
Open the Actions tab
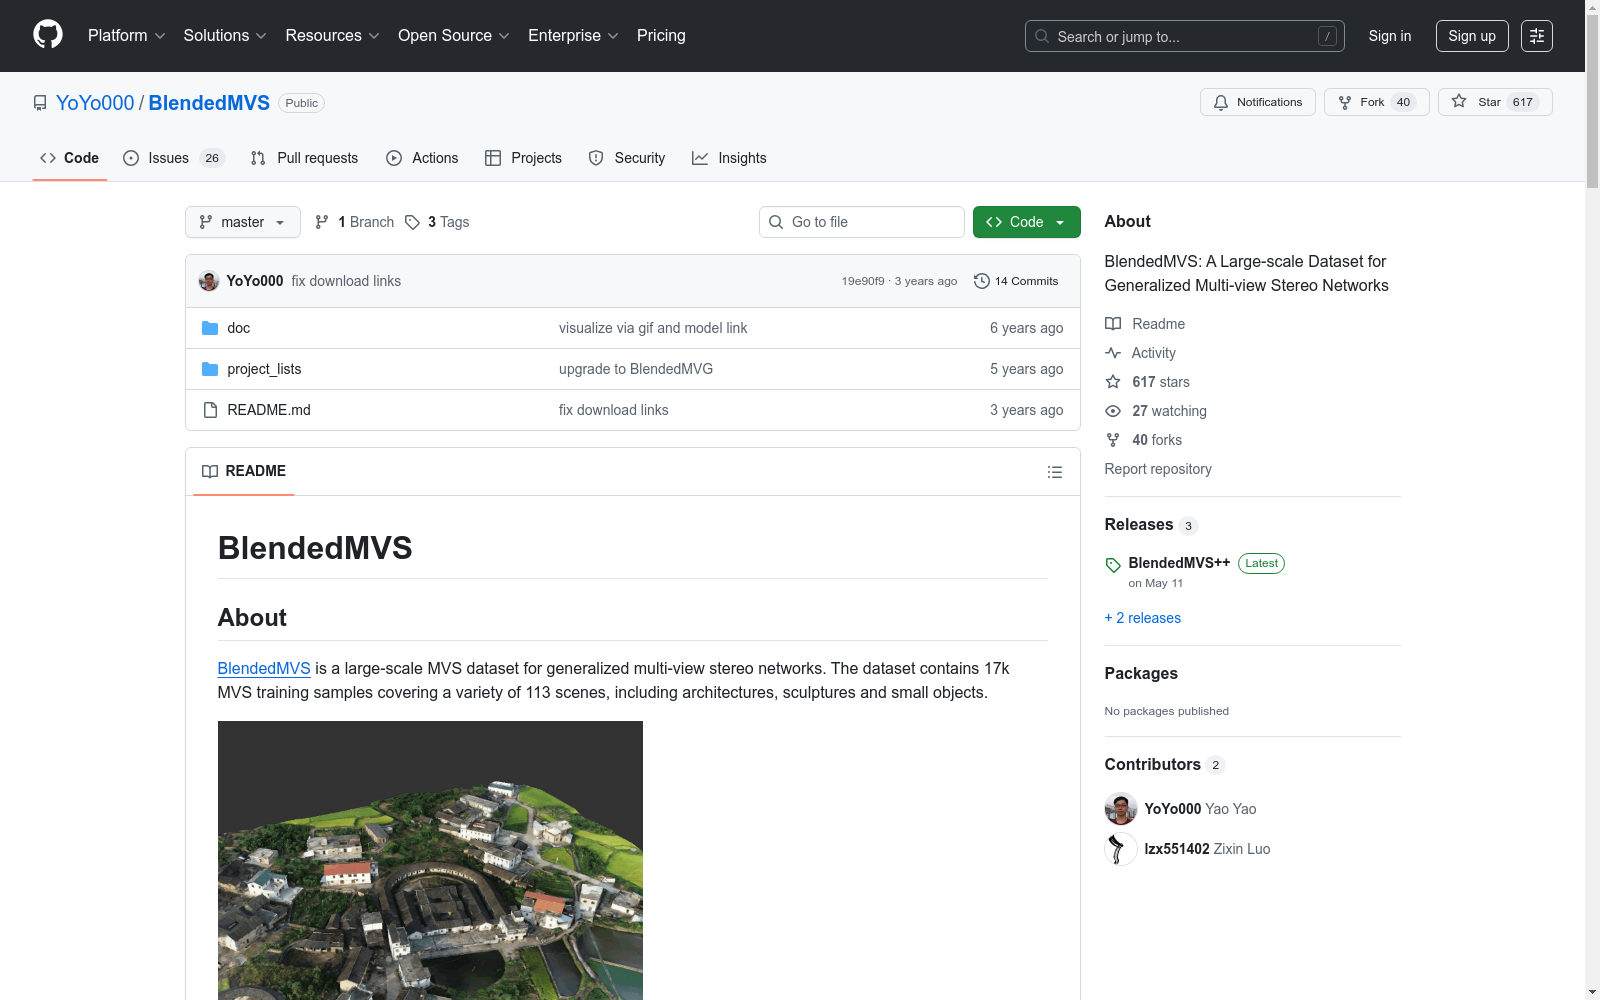422,158
